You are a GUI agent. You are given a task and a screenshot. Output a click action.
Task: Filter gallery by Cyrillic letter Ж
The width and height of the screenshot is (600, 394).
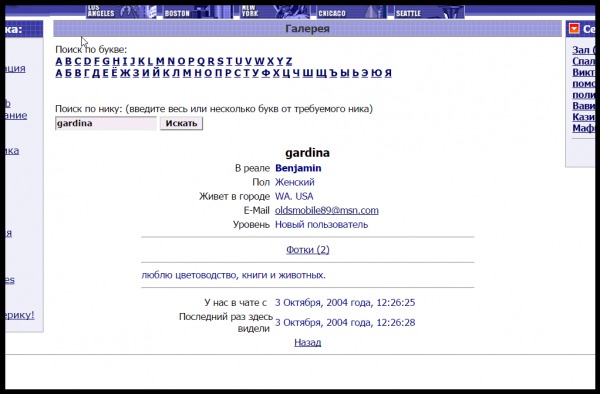[x=125, y=73]
